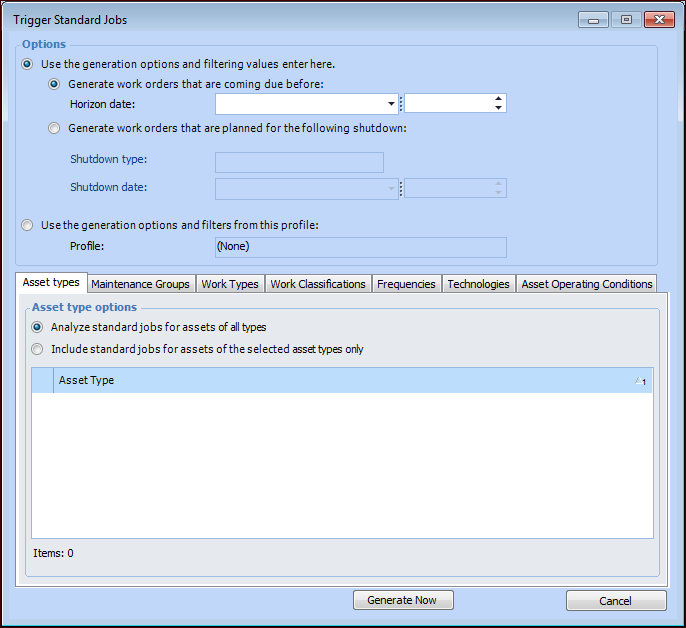Select 'Use the generation options and filtering values' radio

click(x=27, y=64)
